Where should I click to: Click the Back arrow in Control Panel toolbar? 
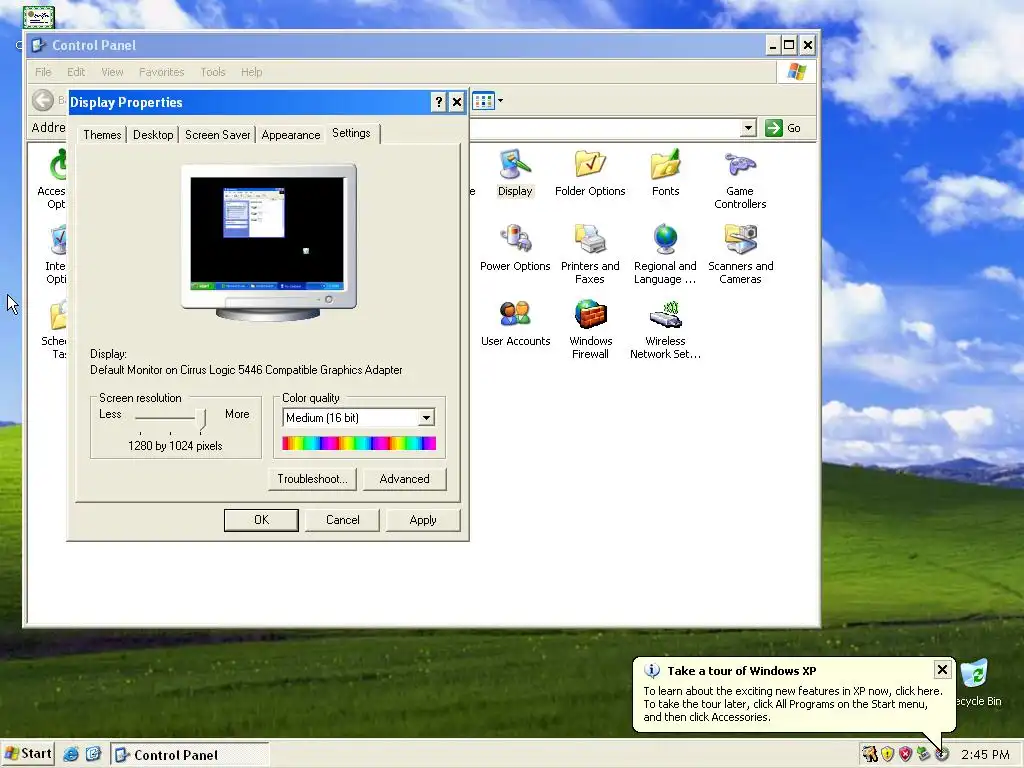tap(43, 100)
